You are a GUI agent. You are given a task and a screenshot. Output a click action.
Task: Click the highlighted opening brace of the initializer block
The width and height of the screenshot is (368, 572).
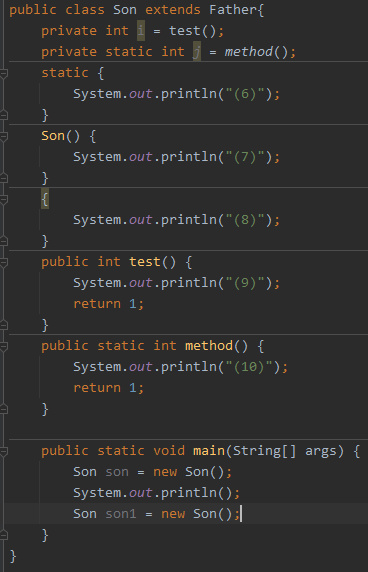click(45, 200)
